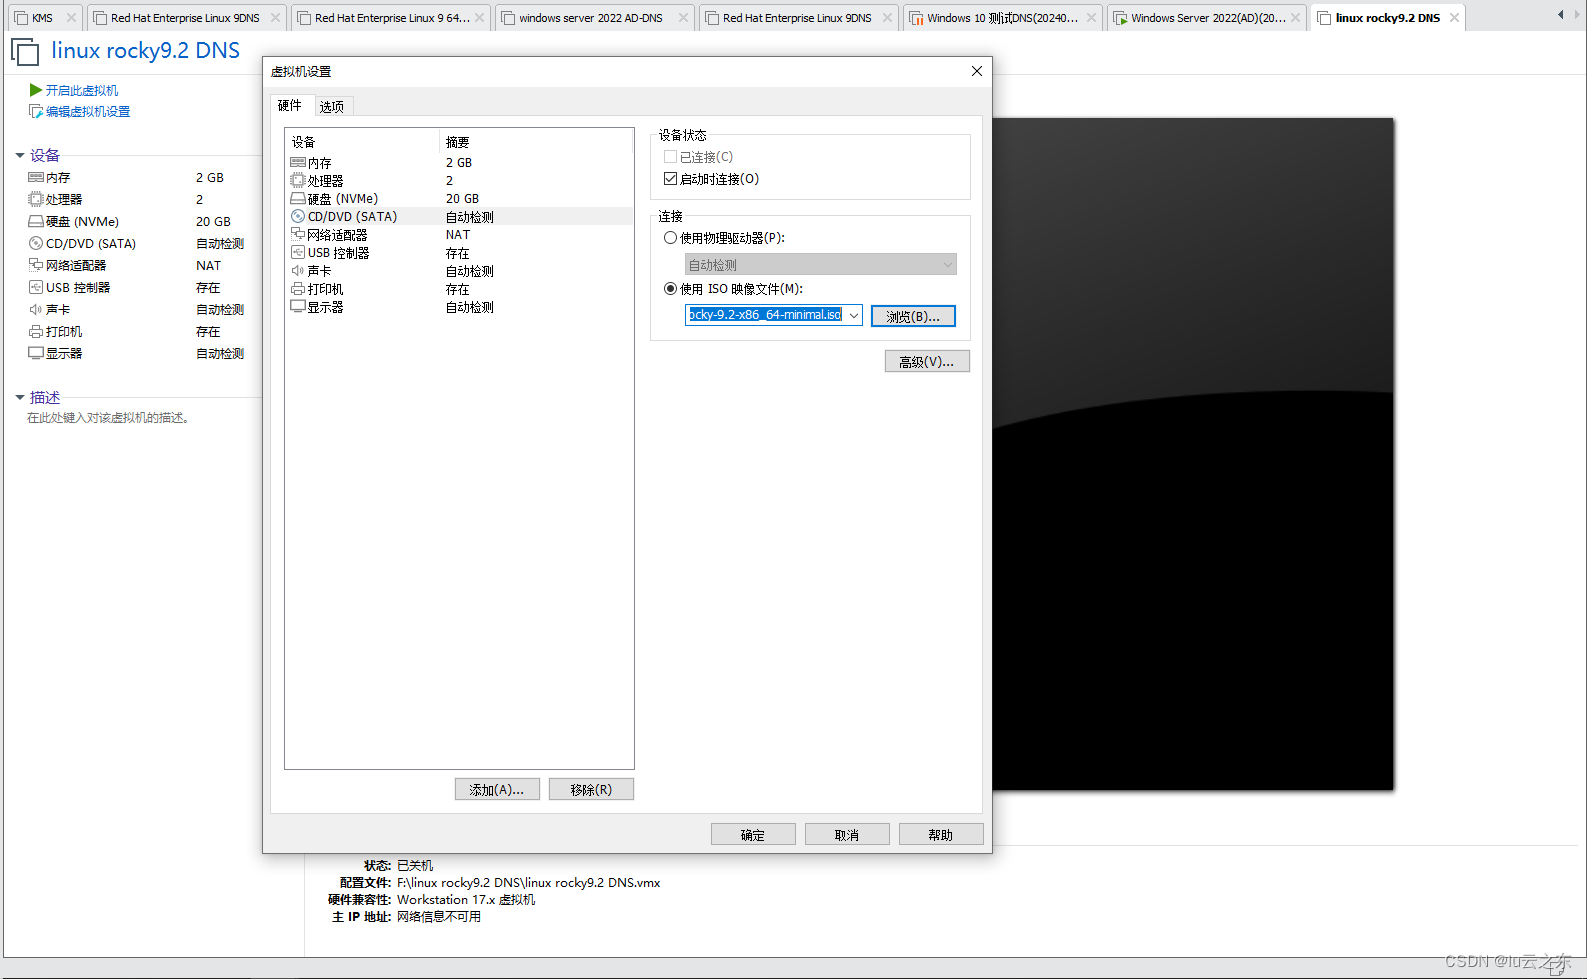Screen dimensions: 1587x979
Task: Switch to 硬件 tab in dialog
Action: coord(290,106)
